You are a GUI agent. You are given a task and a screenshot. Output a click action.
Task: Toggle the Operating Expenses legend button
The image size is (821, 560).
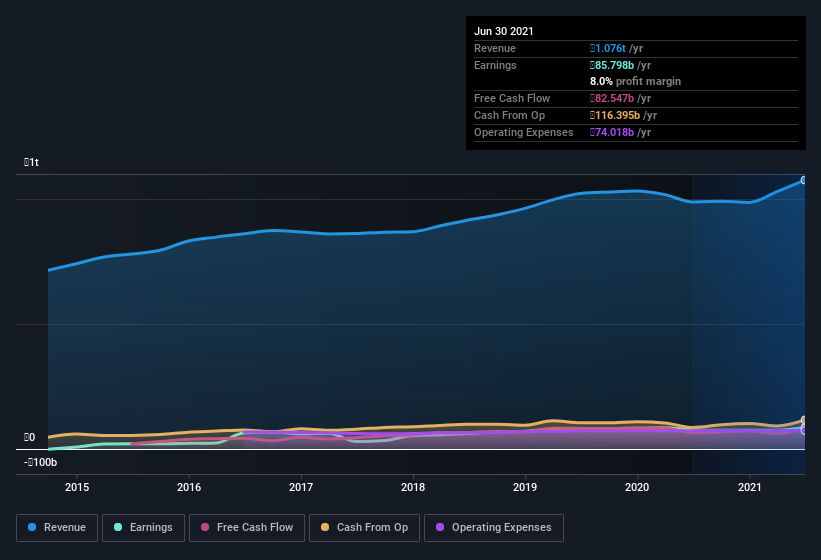click(494, 528)
